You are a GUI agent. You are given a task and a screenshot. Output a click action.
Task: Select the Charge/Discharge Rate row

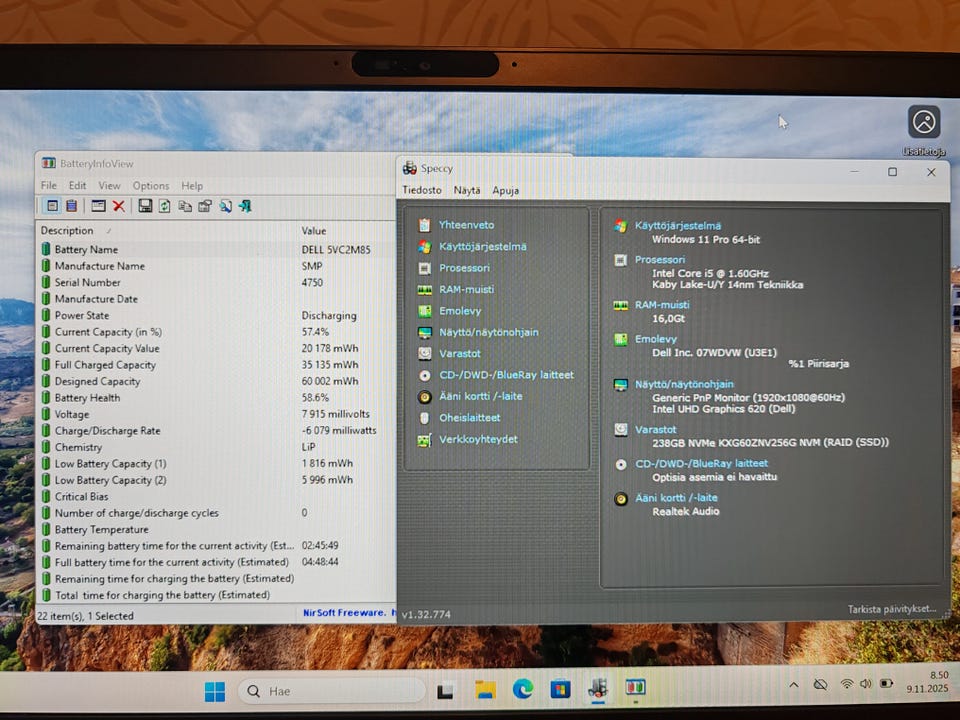pos(217,431)
